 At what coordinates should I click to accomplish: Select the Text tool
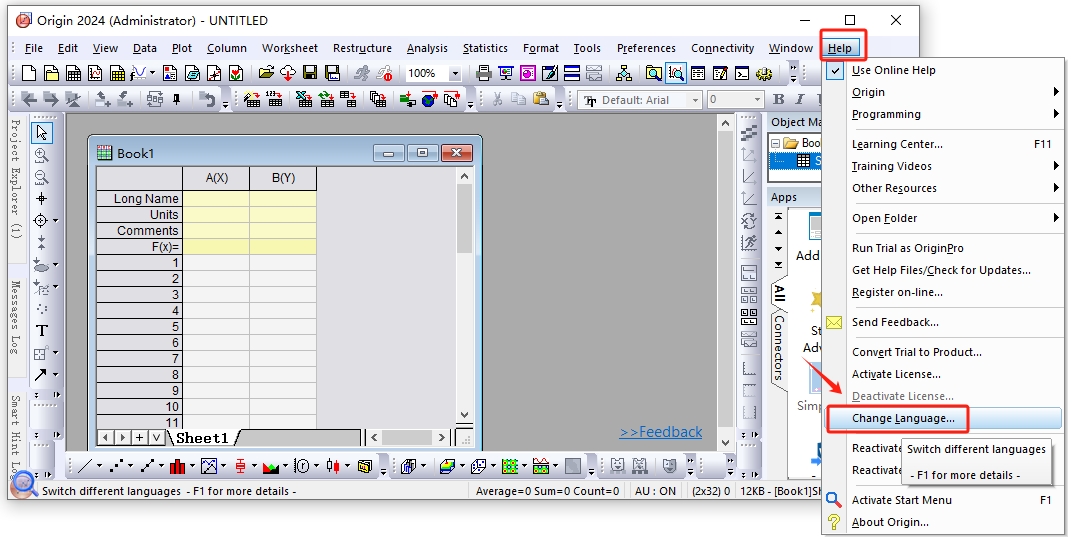point(42,331)
